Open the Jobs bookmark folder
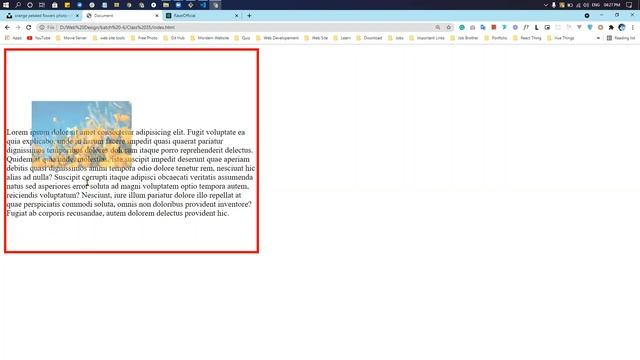Image resolution: width=640 pixels, height=360 pixels. 396,38
